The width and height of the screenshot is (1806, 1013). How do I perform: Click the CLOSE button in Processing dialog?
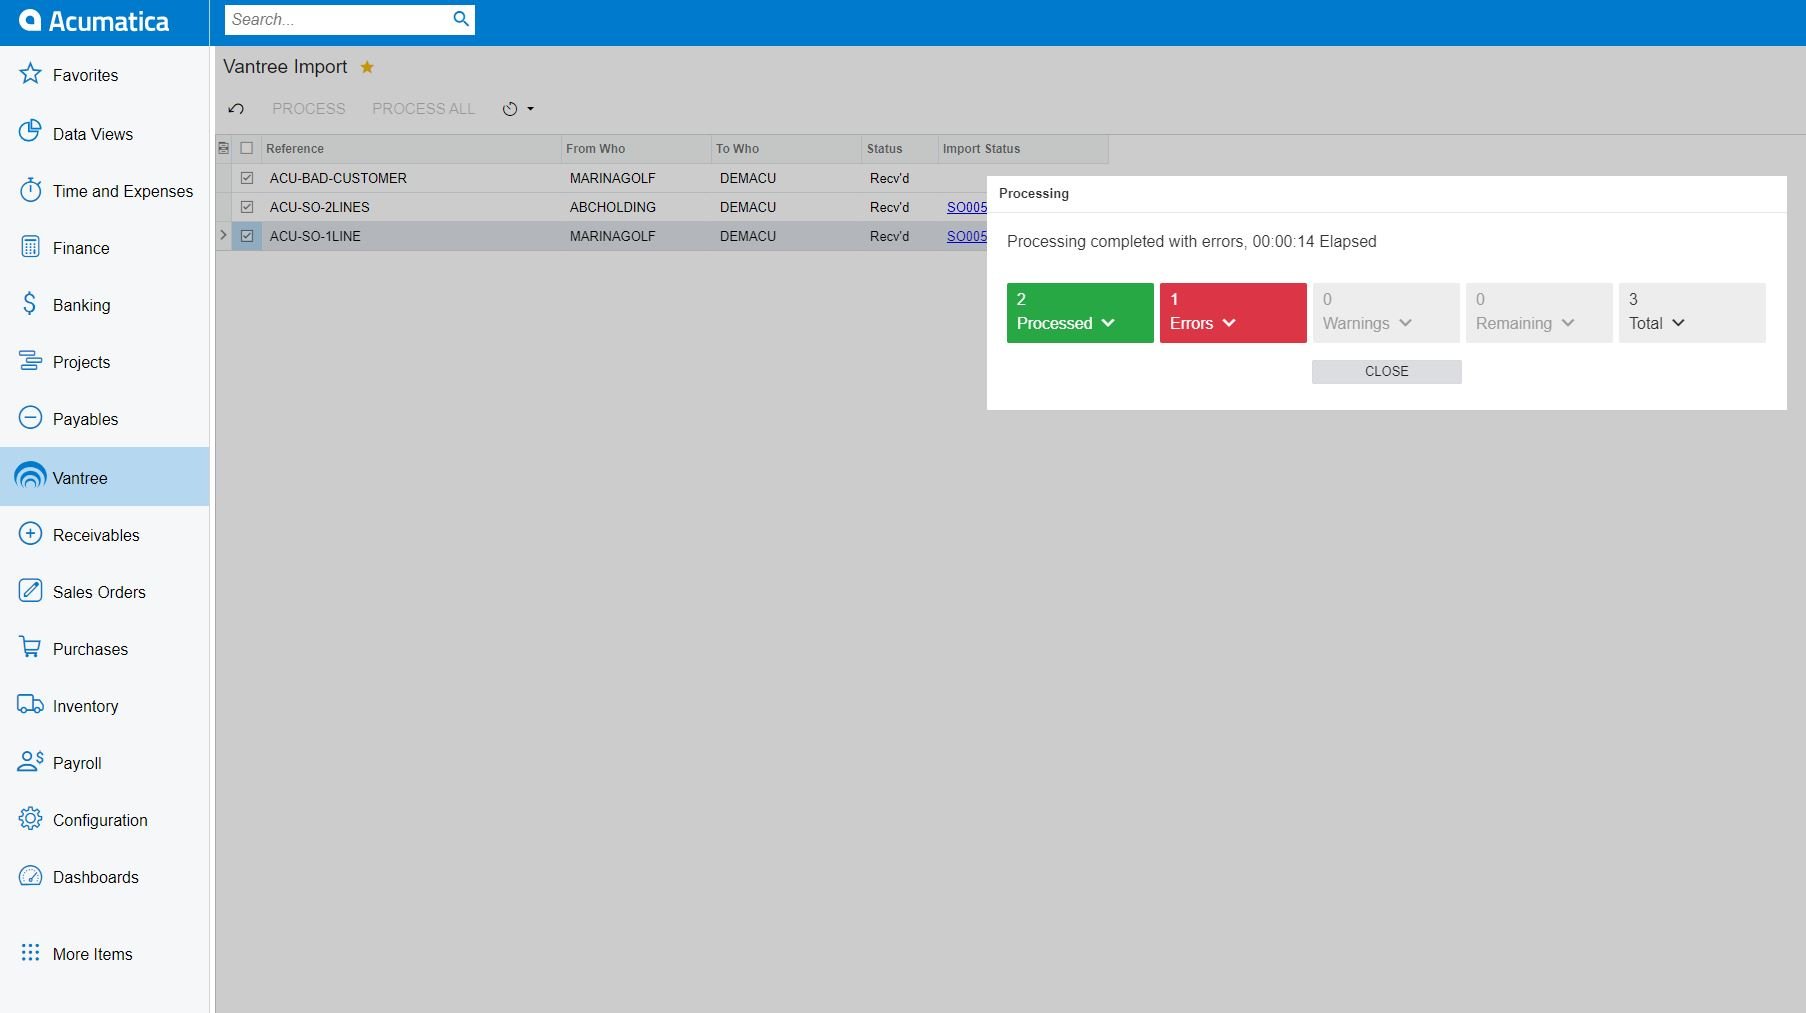pos(1387,372)
